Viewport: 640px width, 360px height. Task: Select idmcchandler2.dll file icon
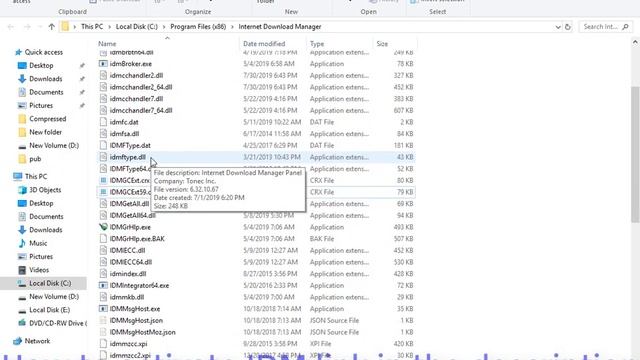pos(103,76)
